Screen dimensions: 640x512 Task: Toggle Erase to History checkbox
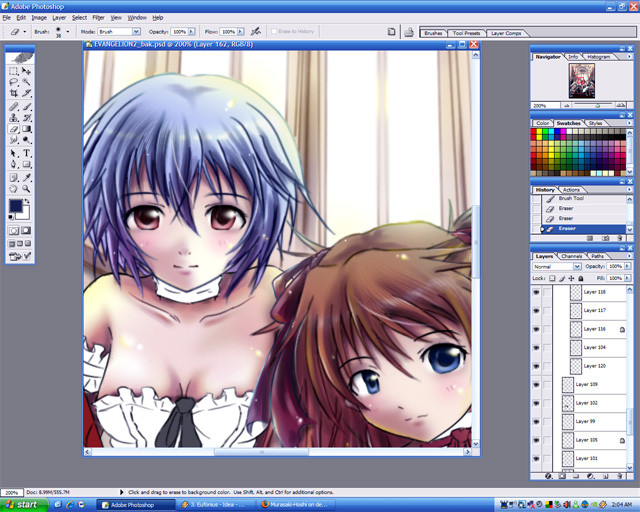274,31
